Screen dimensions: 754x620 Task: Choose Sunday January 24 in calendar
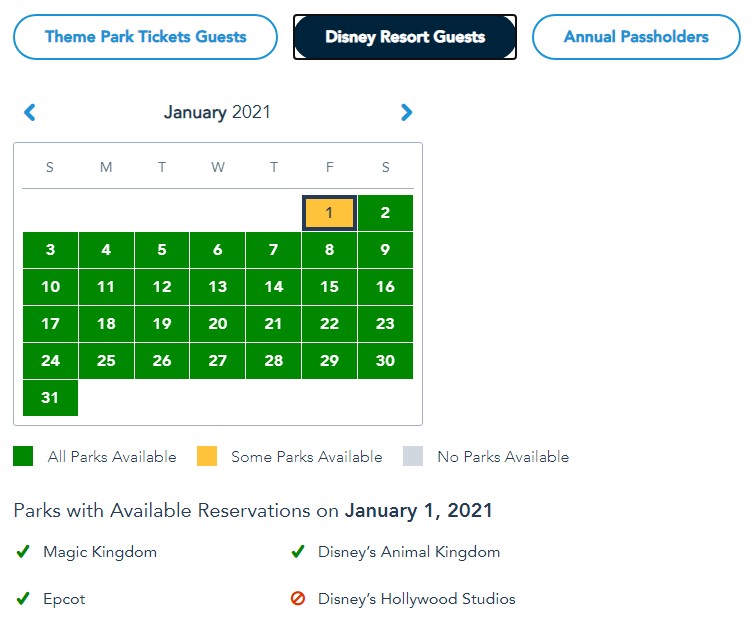pyautogui.click(x=50, y=361)
